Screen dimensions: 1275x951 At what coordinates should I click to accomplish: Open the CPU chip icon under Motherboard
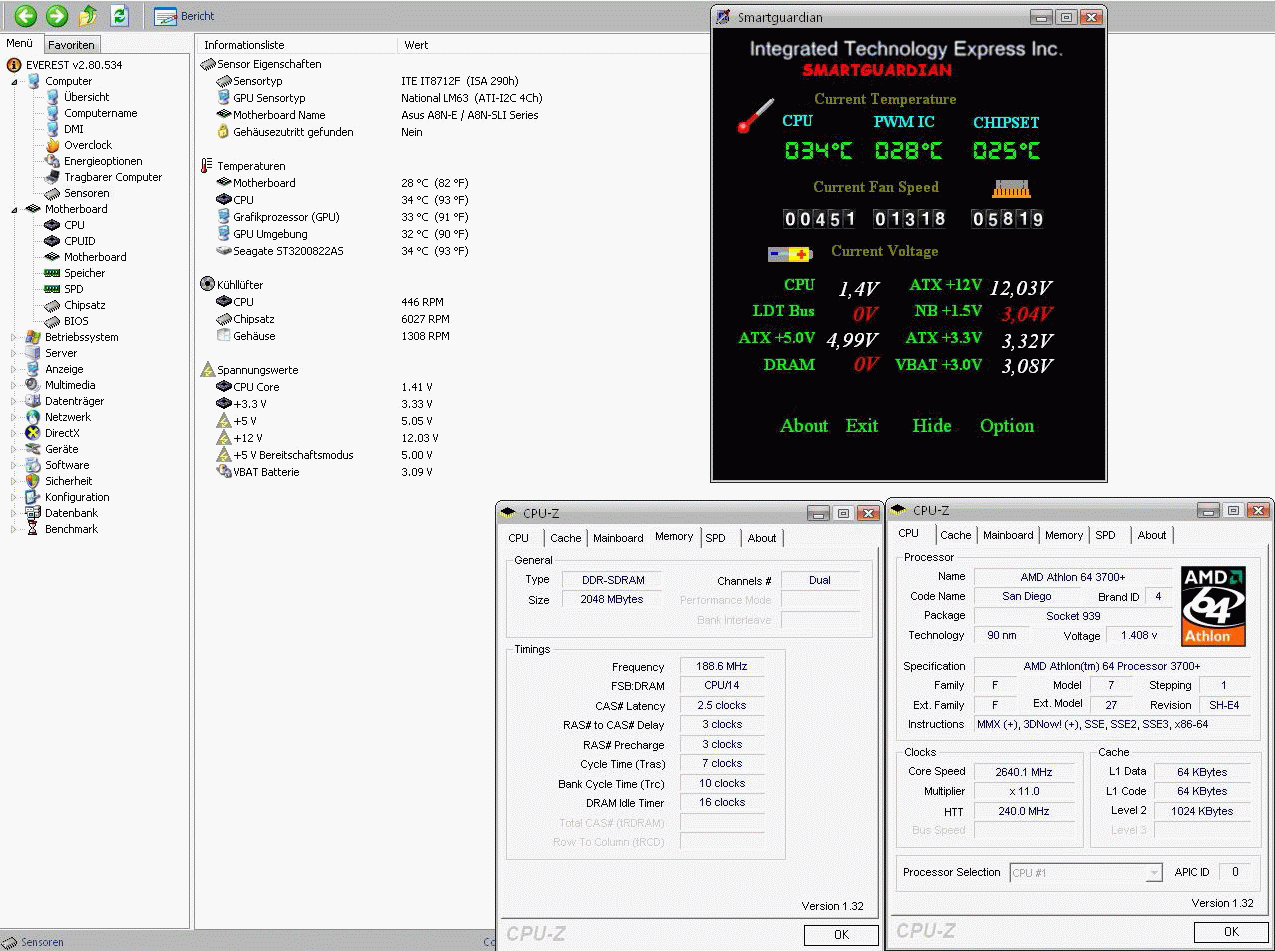pyautogui.click(x=53, y=225)
